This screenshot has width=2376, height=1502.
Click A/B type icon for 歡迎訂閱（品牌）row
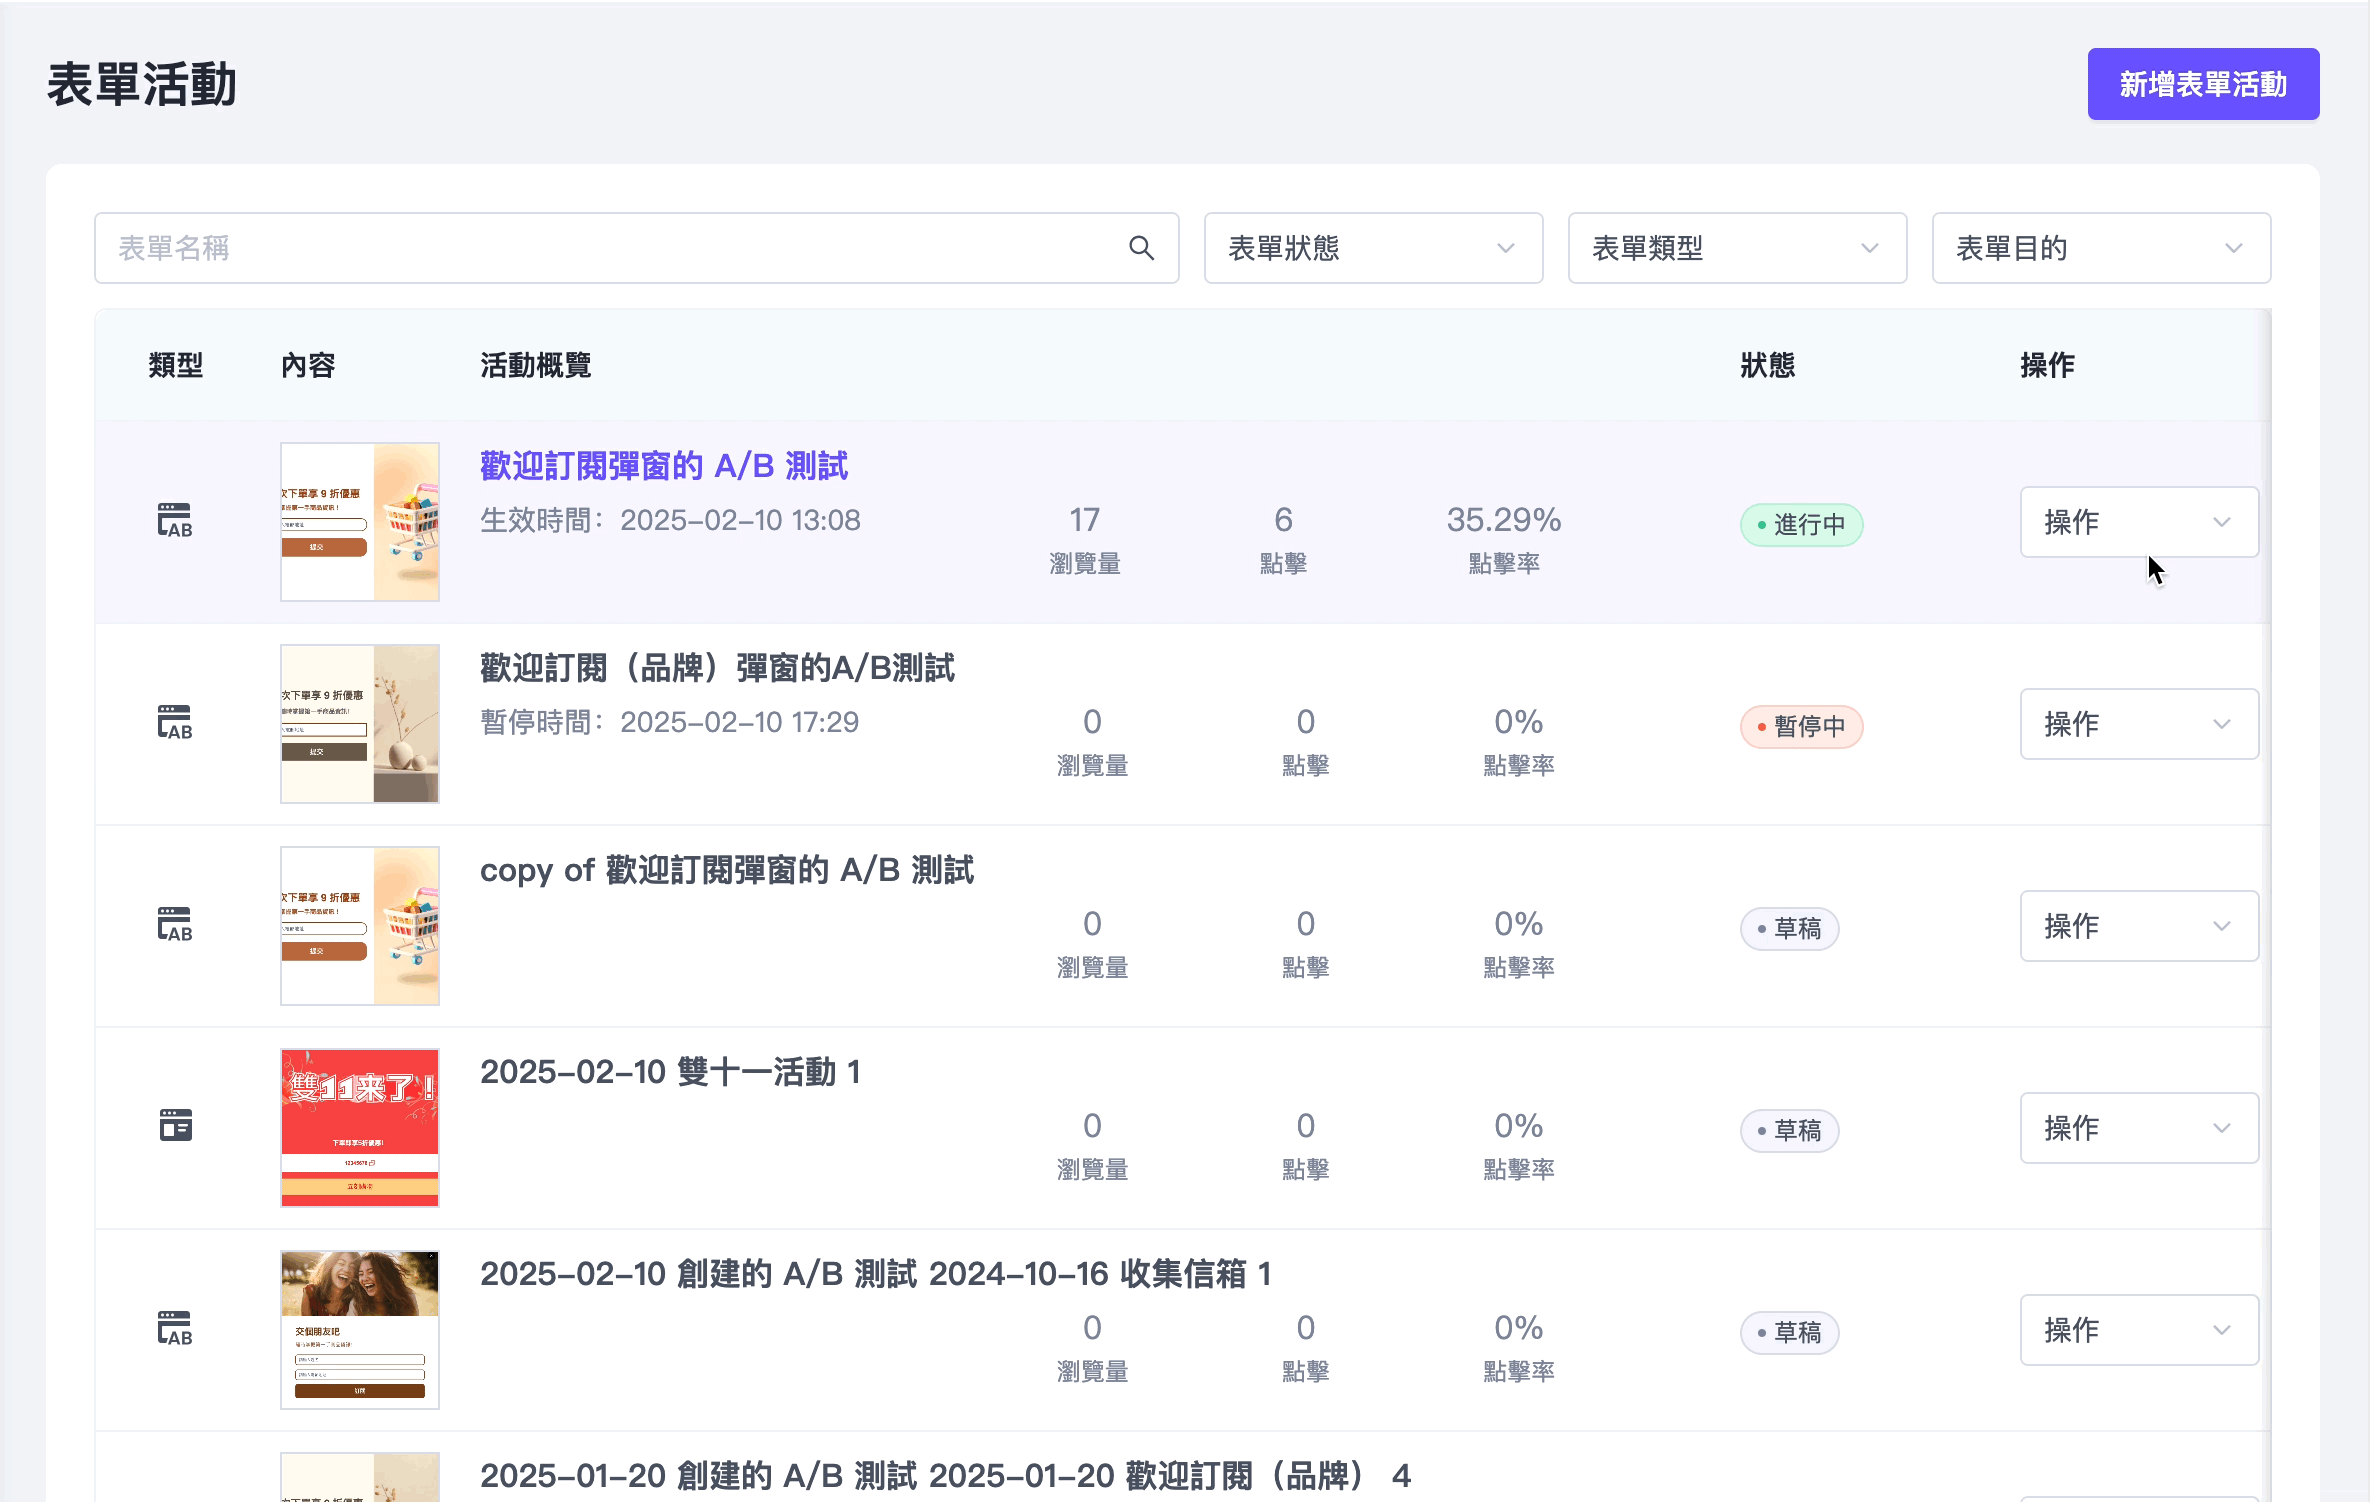pyautogui.click(x=175, y=723)
